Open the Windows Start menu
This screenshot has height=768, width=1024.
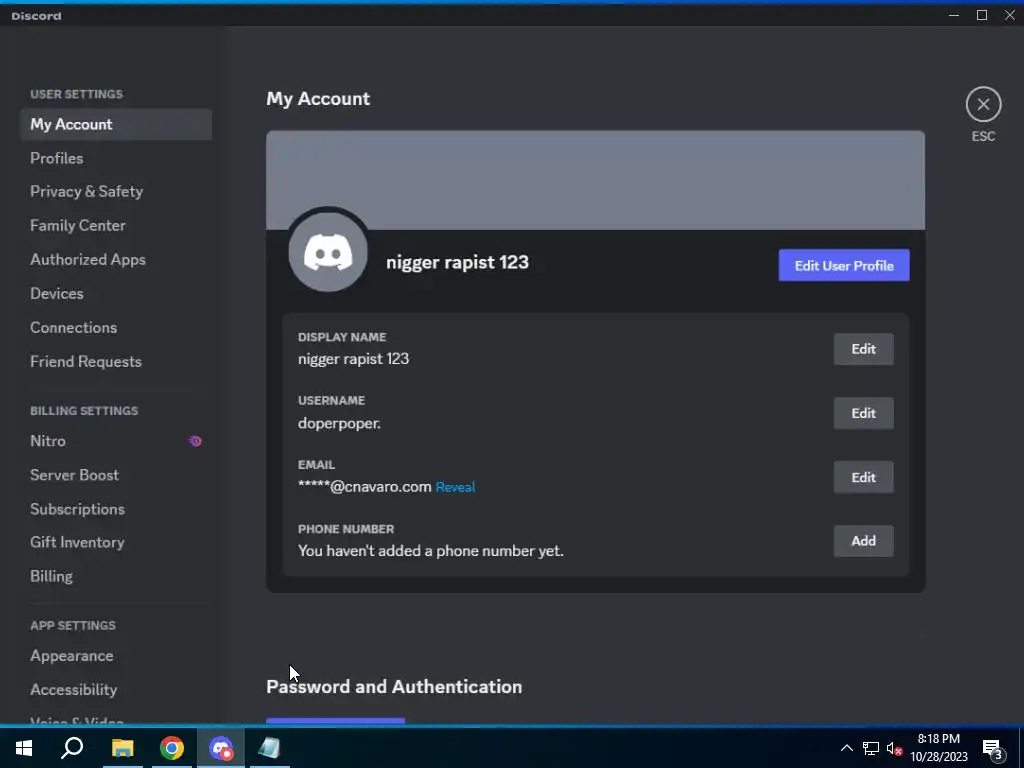click(x=24, y=748)
